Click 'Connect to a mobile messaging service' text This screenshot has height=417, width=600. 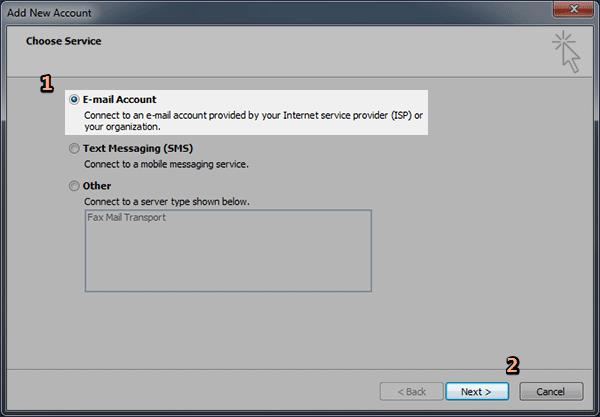click(x=166, y=164)
